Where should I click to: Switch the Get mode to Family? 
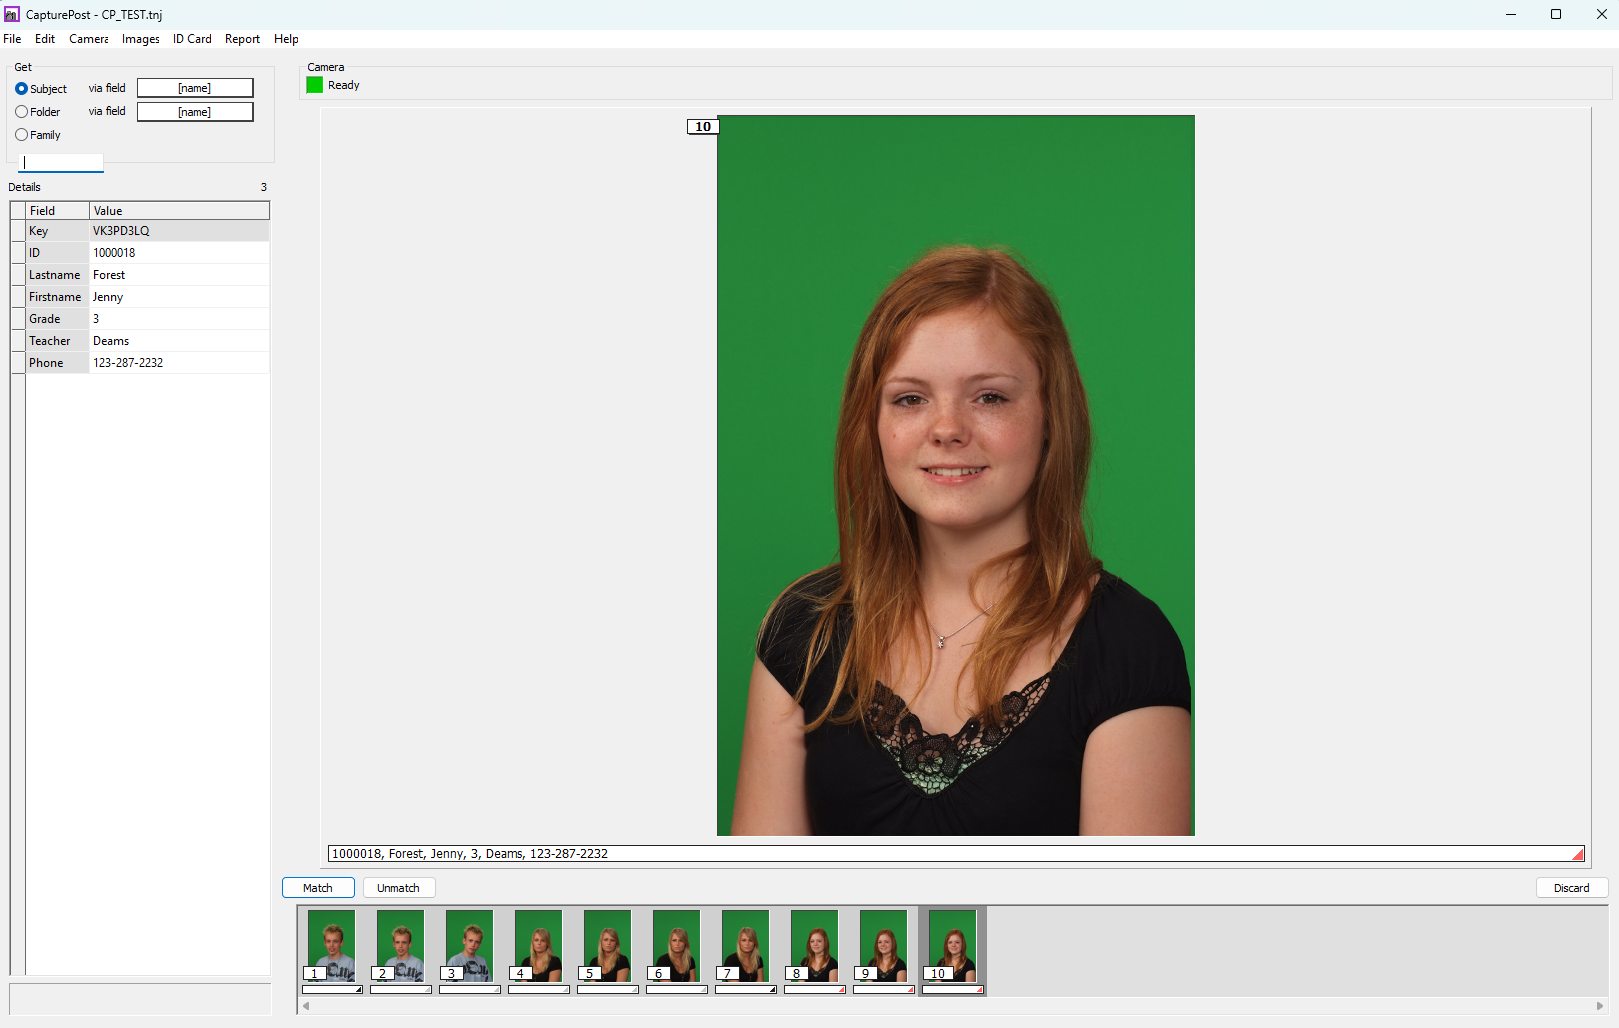tap(22, 135)
